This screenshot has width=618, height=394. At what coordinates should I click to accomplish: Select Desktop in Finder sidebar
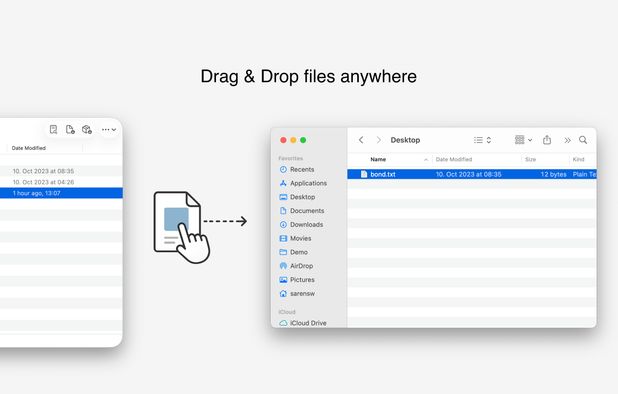pyautogui.click(x=297, y=197)
